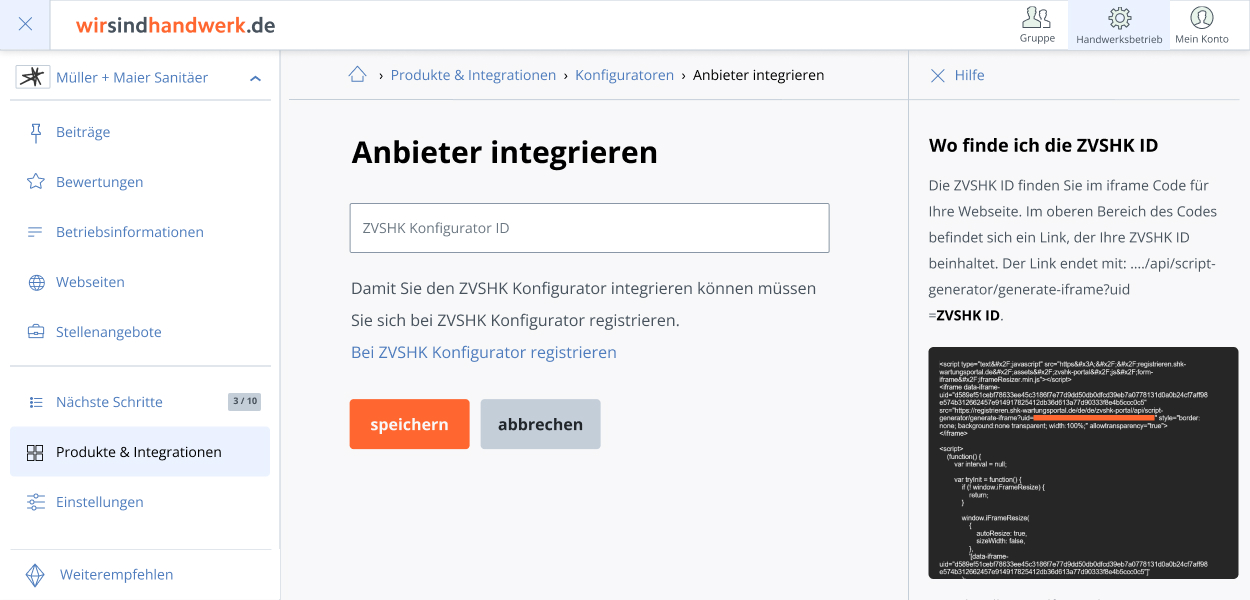Click the Anbieter integrieren breadcrumb text
This screenshot has height=600, width=1250.
pyautogui.click(x=759, y=75)
